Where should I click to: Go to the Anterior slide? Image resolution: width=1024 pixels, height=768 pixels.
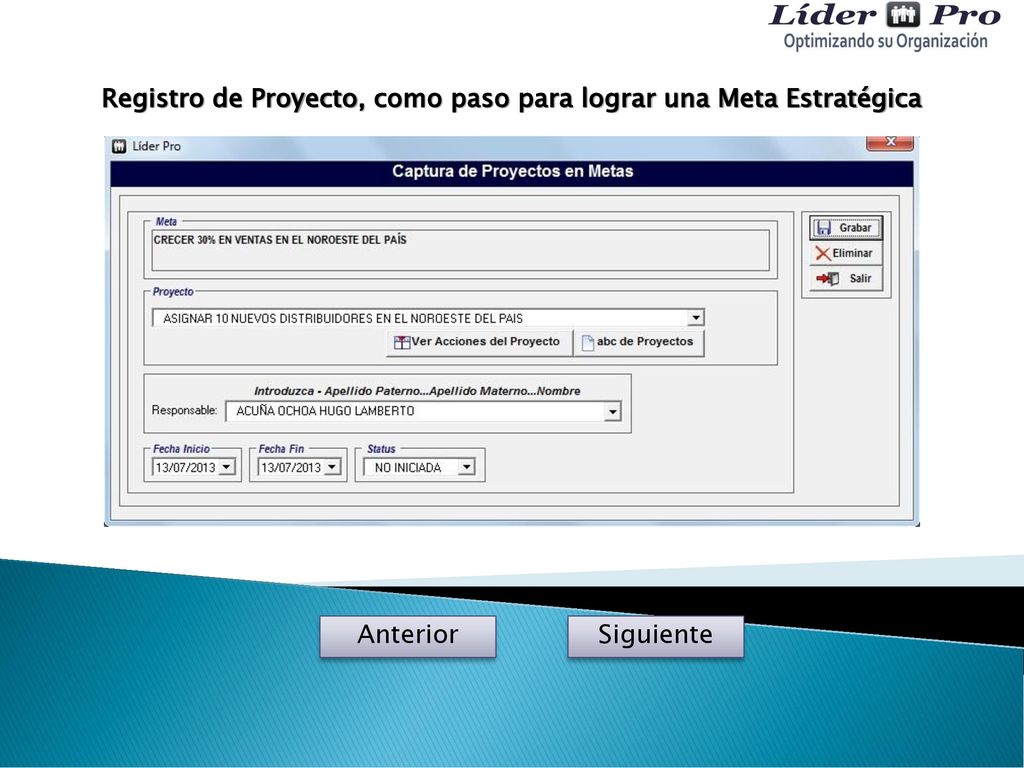408,635
